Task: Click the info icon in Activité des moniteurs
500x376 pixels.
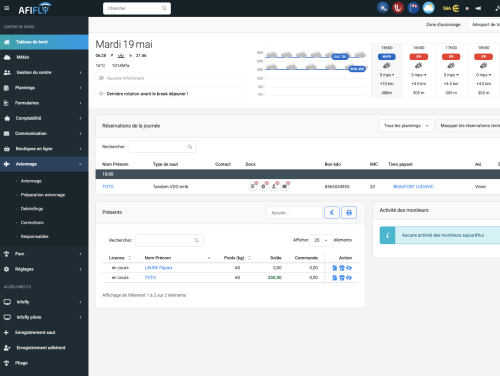Action: coord(387,235)
